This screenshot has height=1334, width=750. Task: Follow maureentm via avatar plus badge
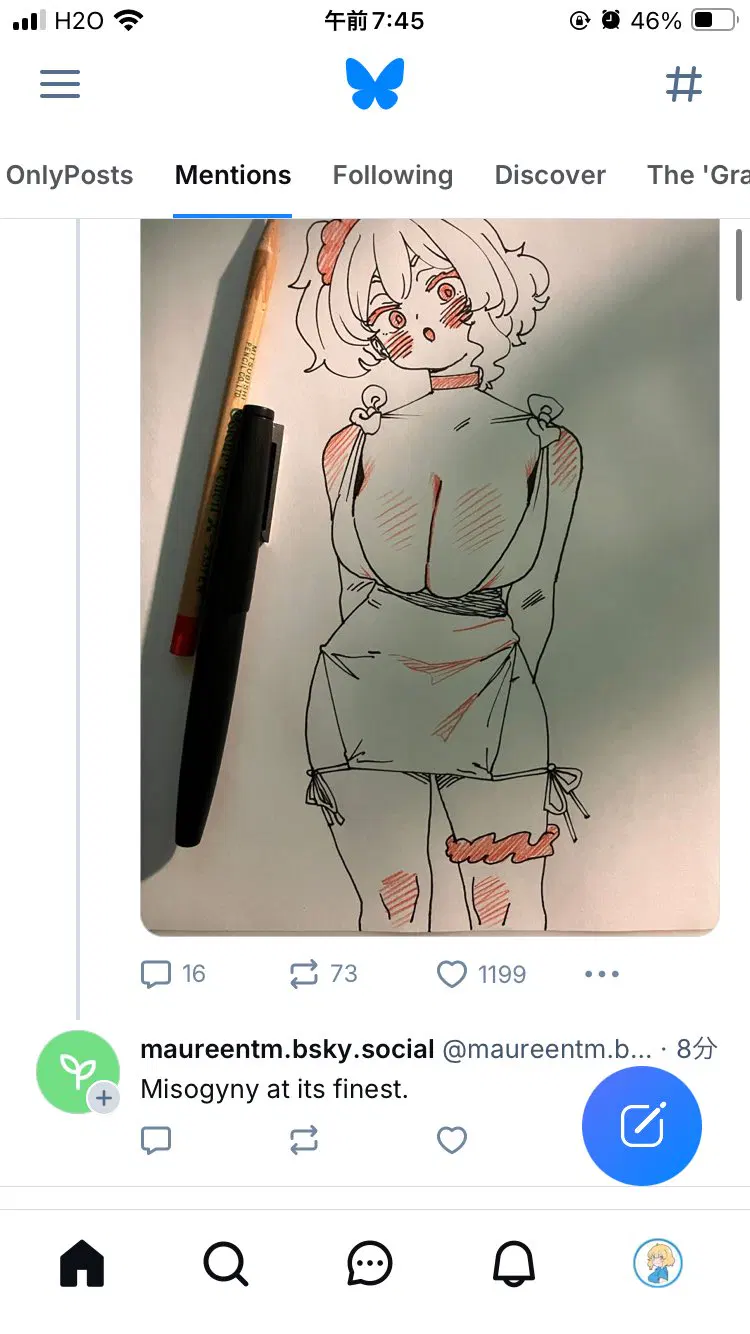(x=103, y=1099)
